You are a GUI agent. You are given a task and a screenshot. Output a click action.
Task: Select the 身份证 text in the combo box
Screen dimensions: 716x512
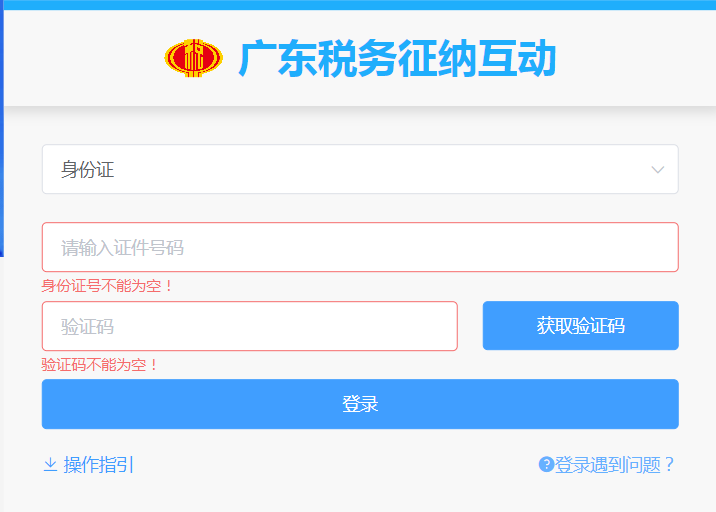pos(87,169)
